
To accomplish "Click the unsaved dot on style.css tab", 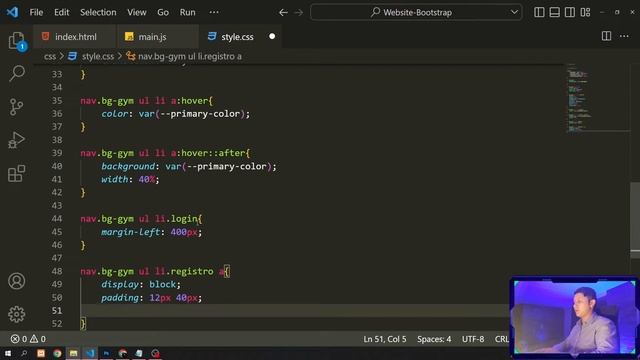I will point(272,36).
